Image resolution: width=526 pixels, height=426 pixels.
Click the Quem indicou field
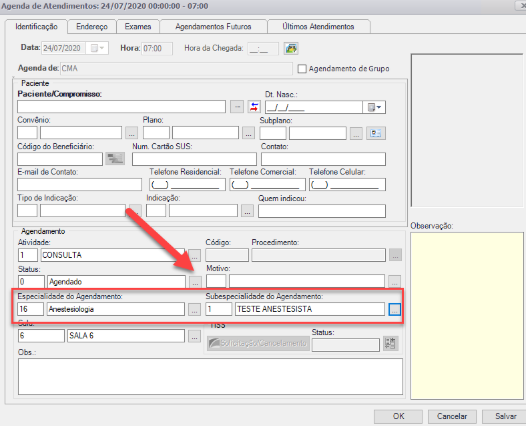point(322,211)
